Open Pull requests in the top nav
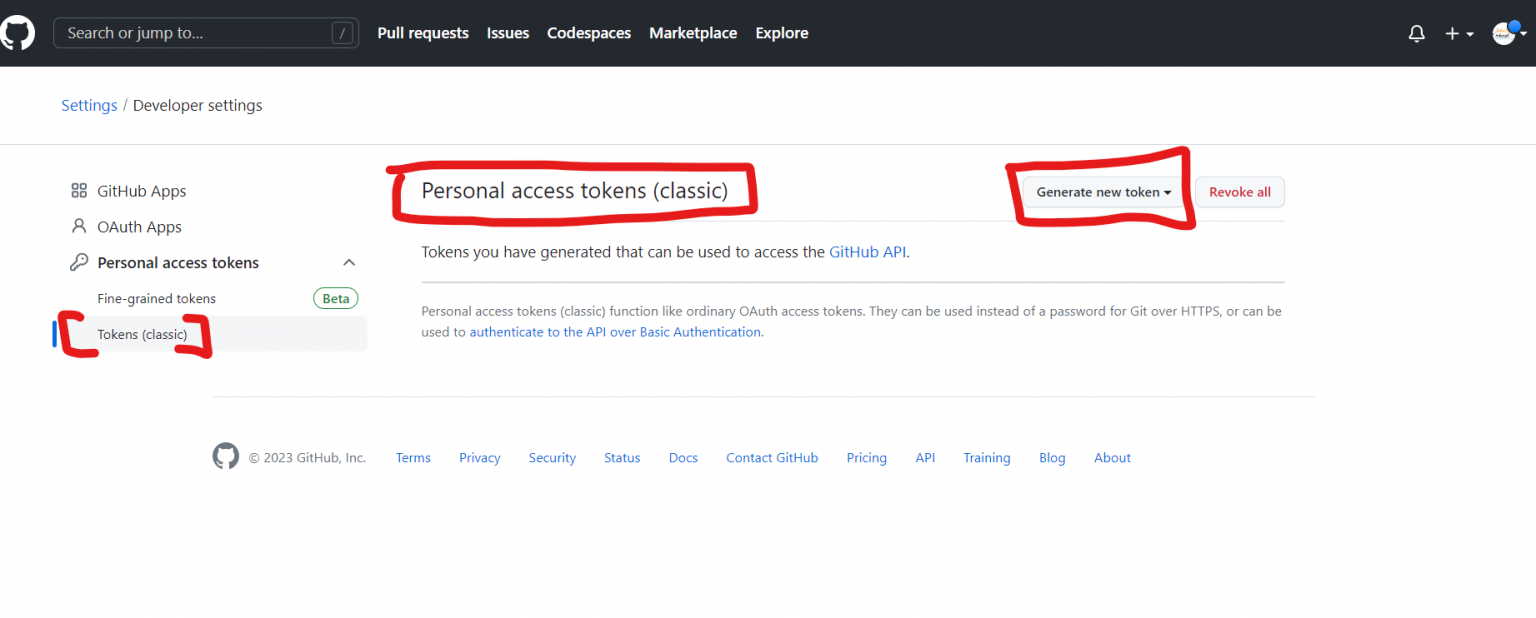The height and width of the screenshot is (618, 1536). 422,33
